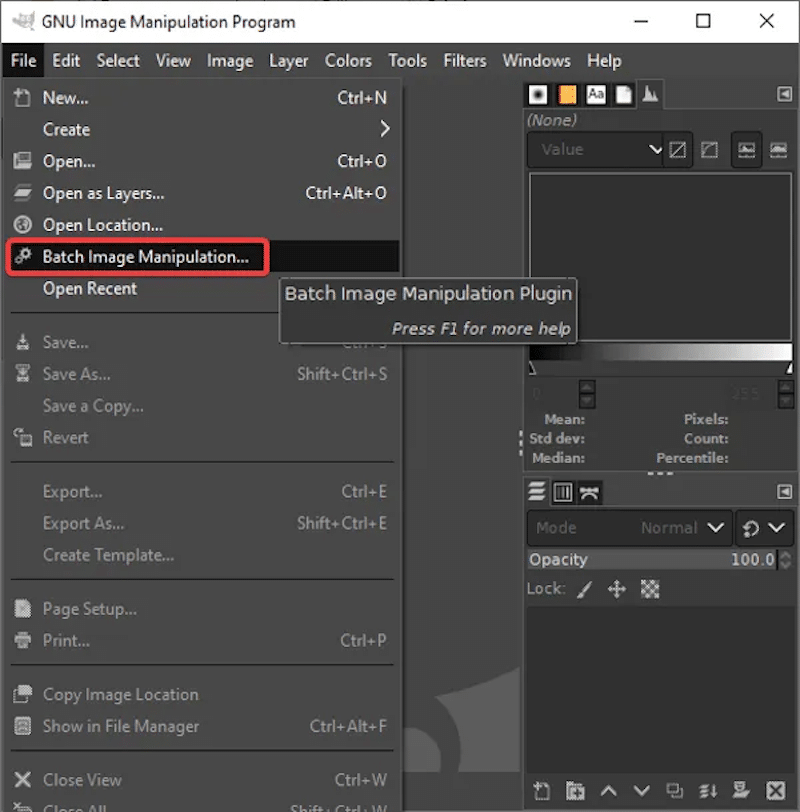This screenshot has width=800, height=812.
Task: Select logarithmic histogram button
Action: (x=709, y=150)
